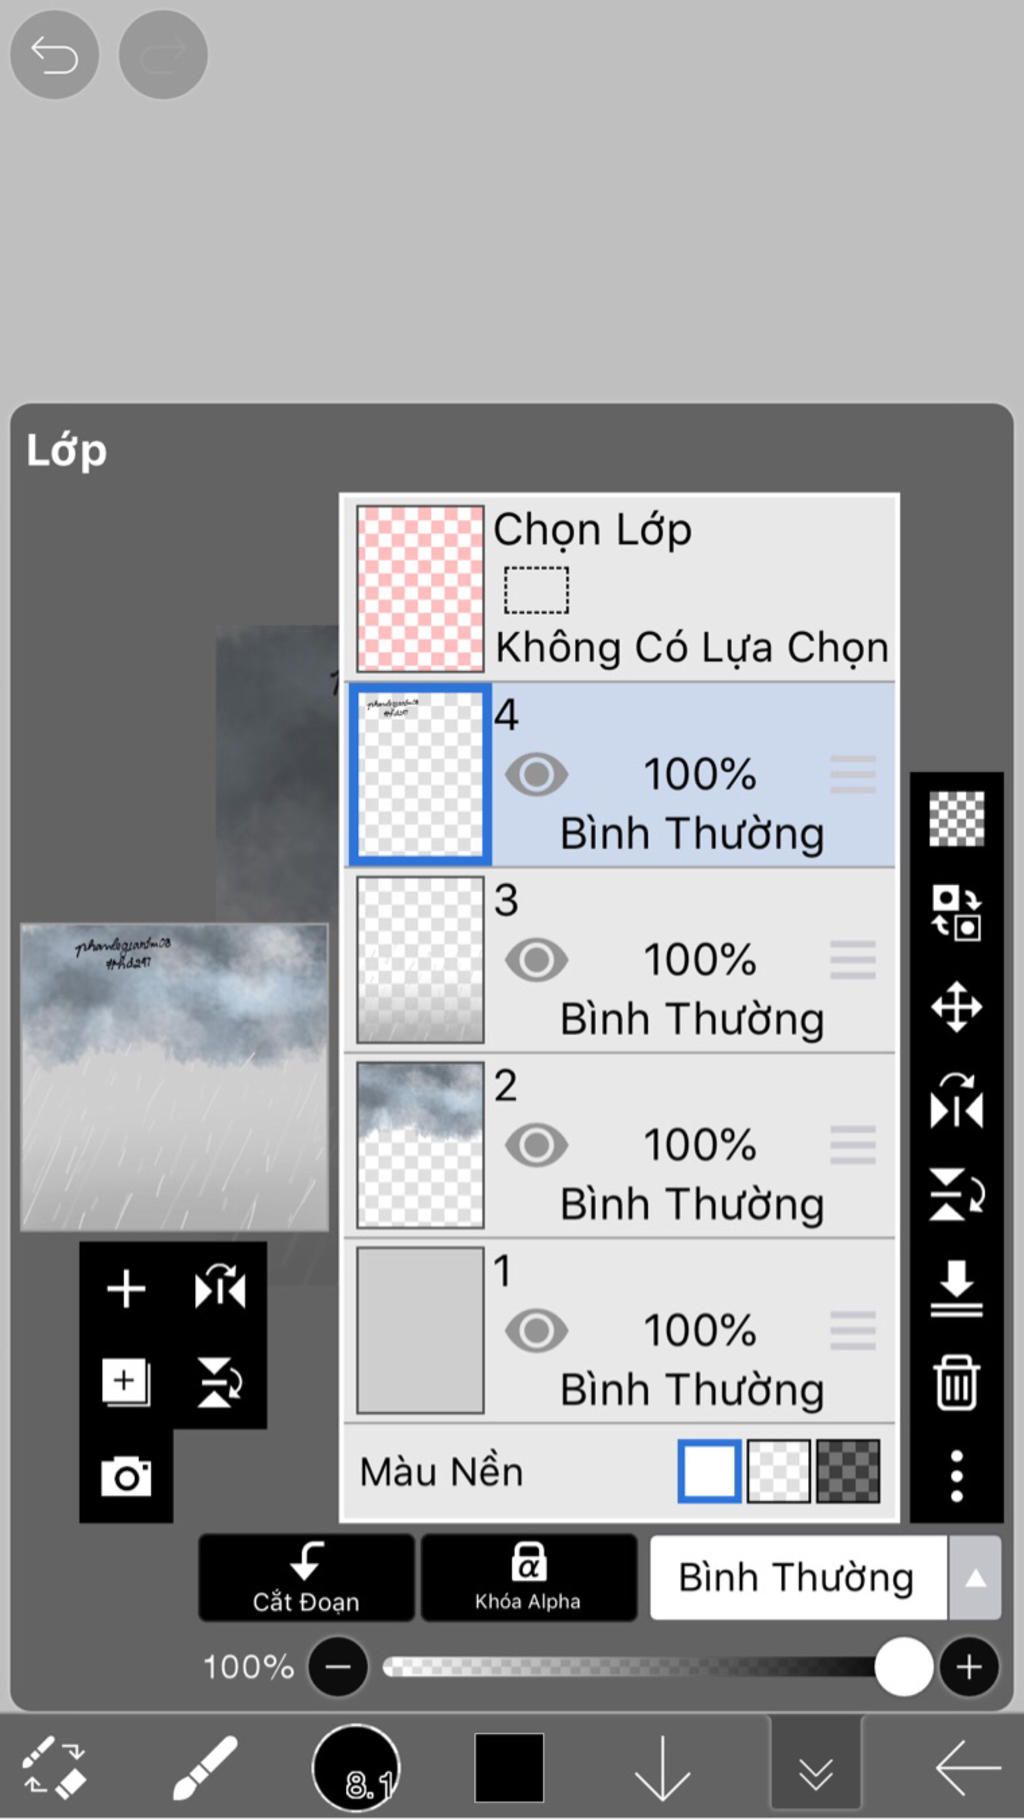Expand blend mode list with up-arrow
The height and width of the screenshot is (1819, 1024).
click(x=975, y=1578)
